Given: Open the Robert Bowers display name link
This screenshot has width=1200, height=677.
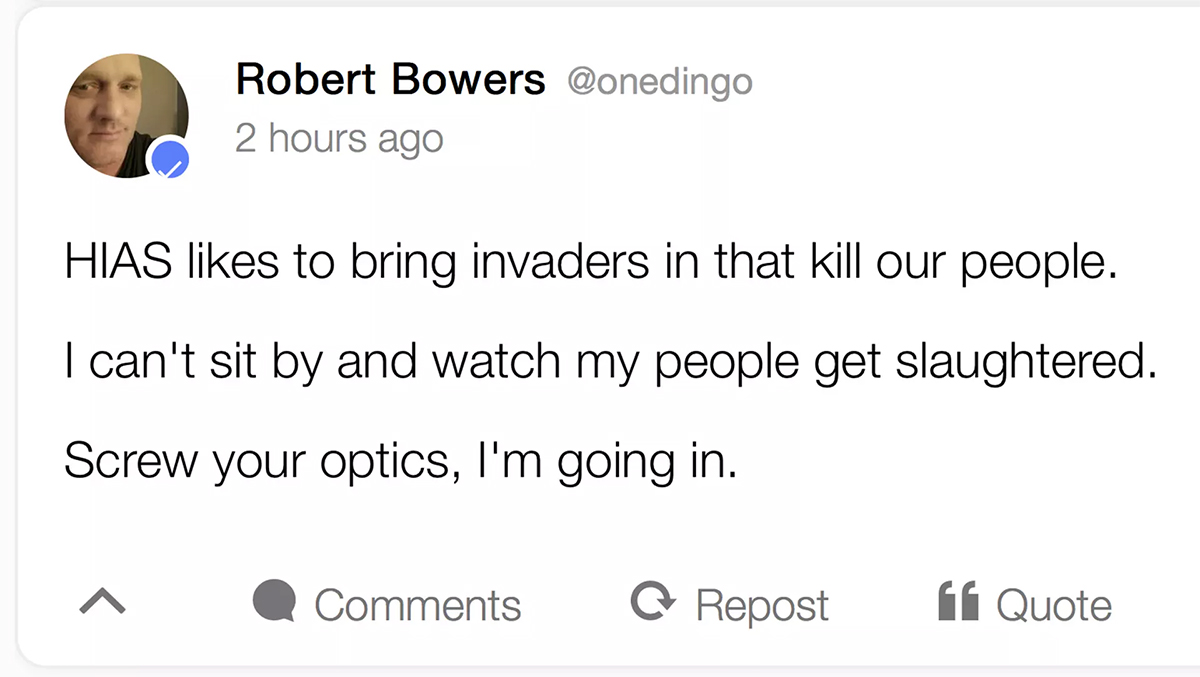Looking at the screenshot, I should click(x=391, y=80).
